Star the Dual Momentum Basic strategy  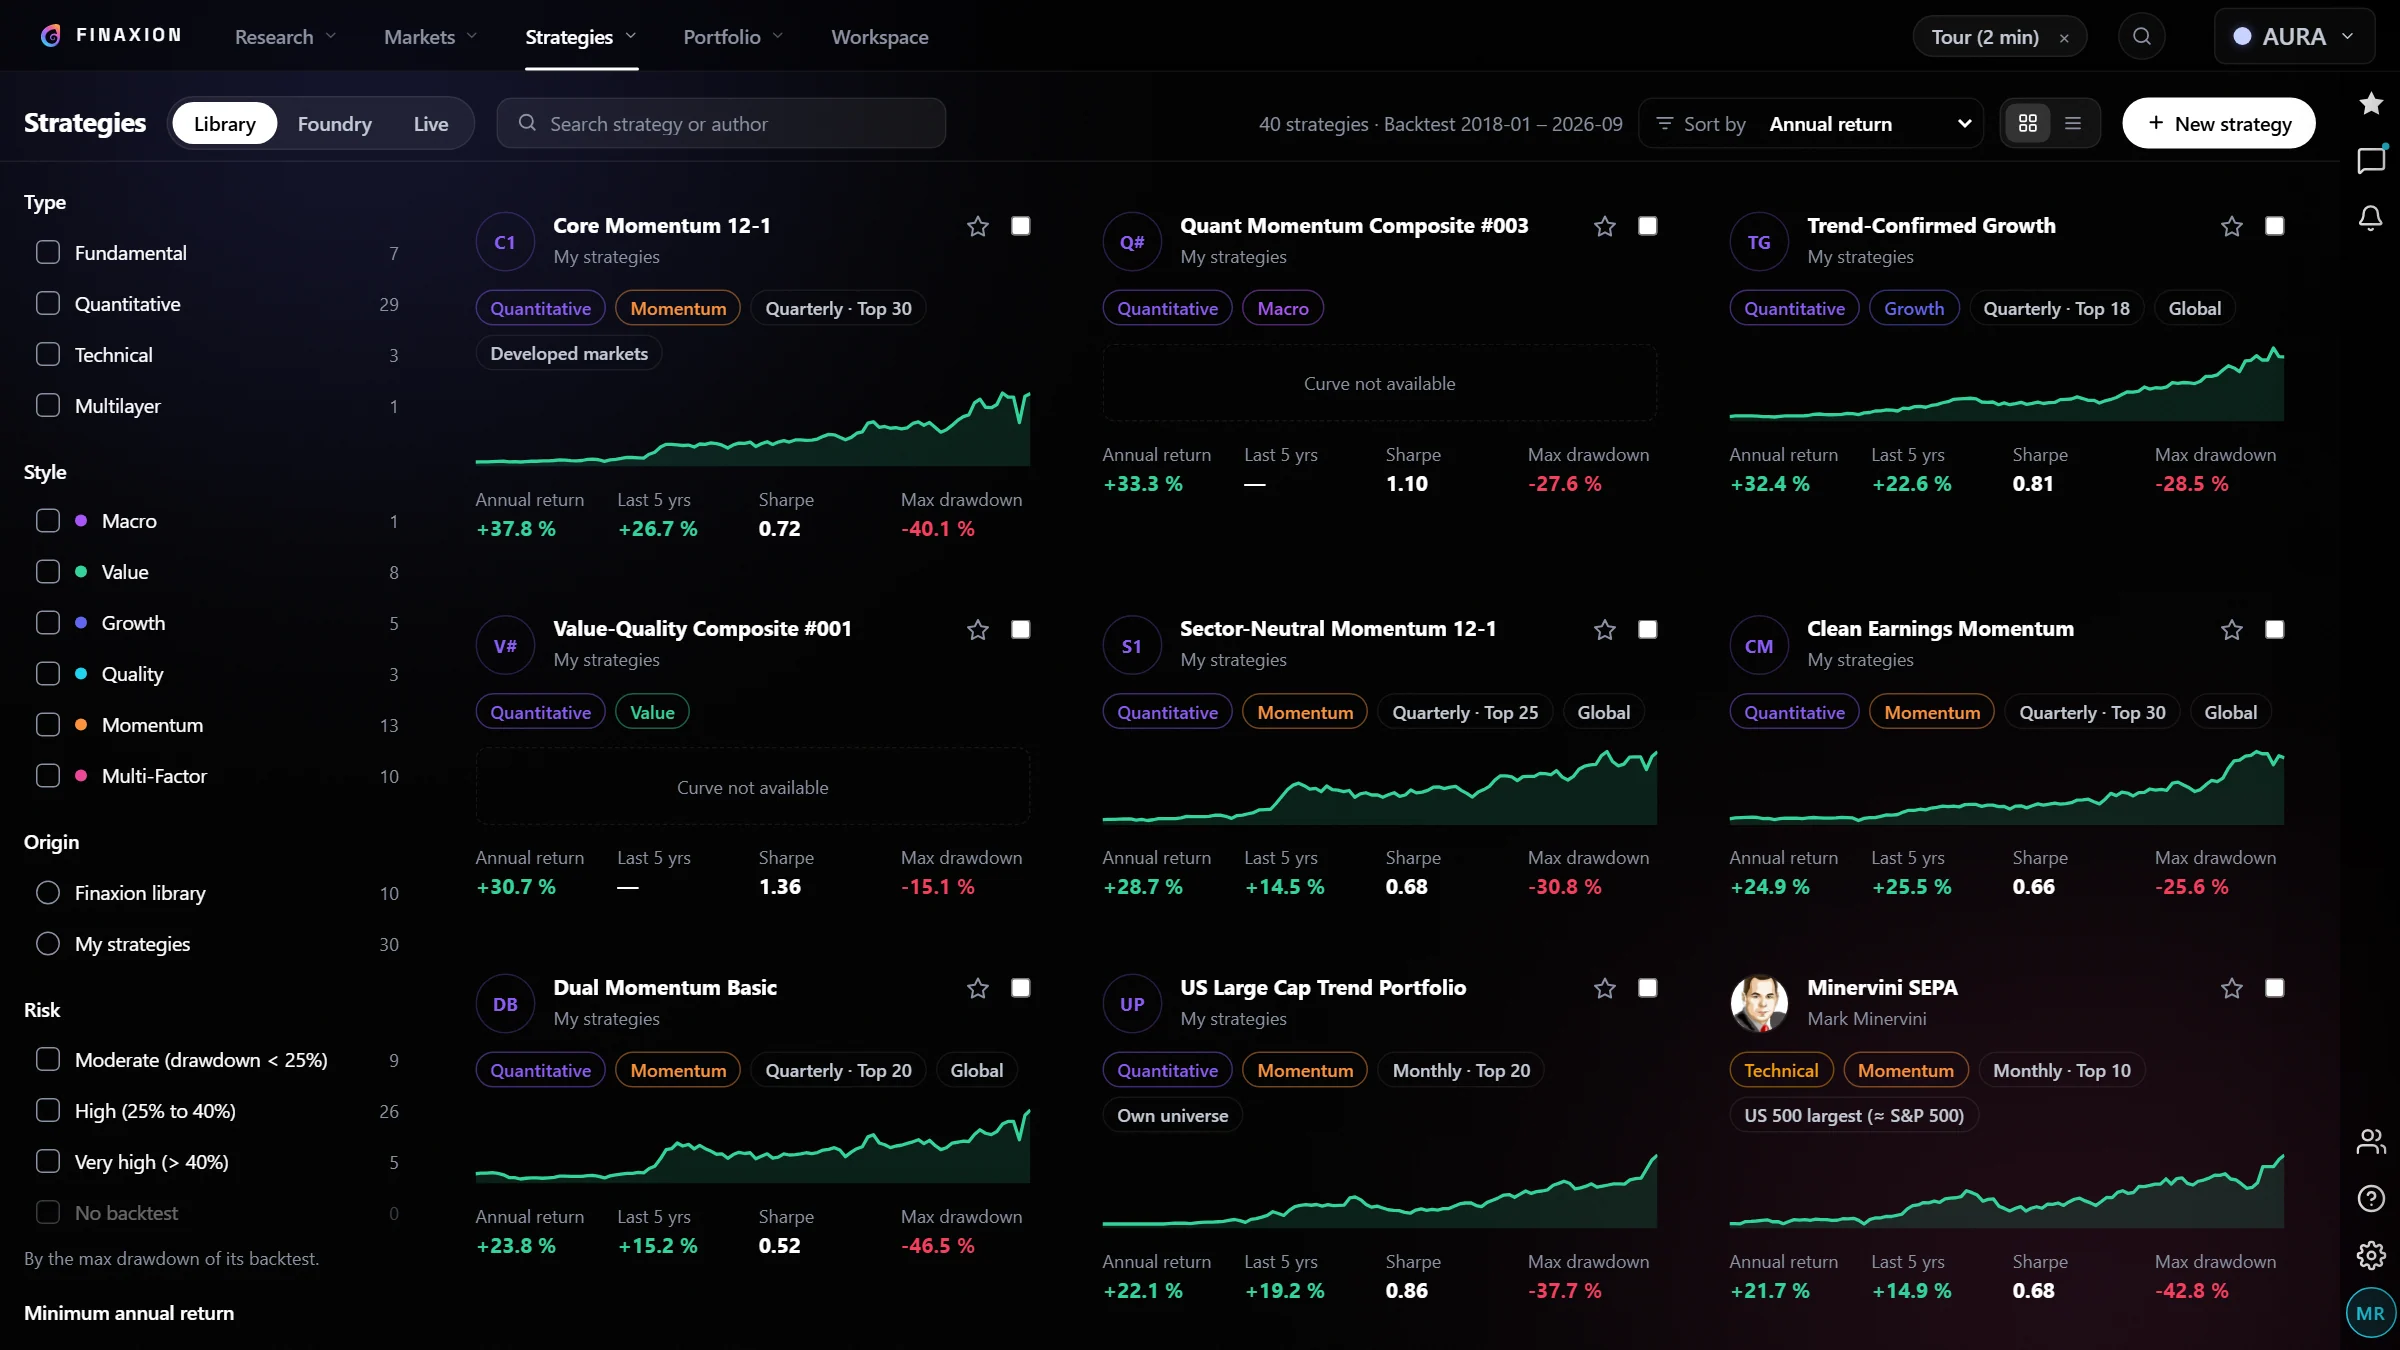(x=978, y=988)
